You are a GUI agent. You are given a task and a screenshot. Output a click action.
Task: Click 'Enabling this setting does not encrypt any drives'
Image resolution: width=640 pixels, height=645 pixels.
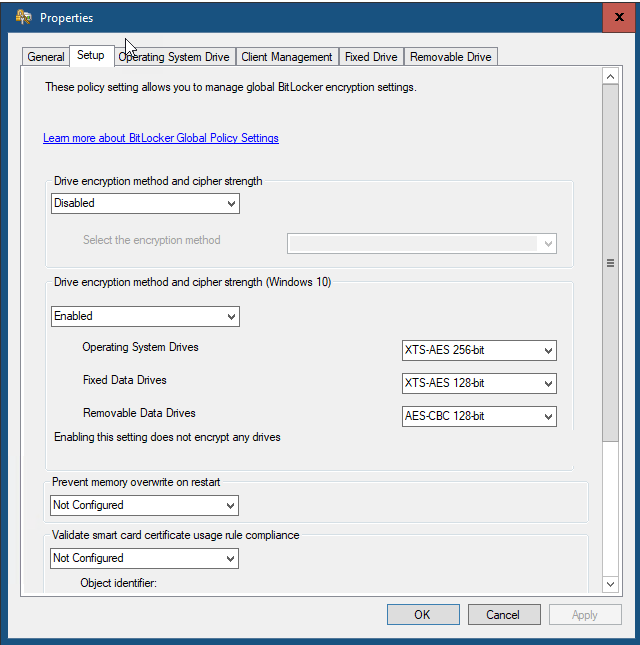[x=167, y=437]
